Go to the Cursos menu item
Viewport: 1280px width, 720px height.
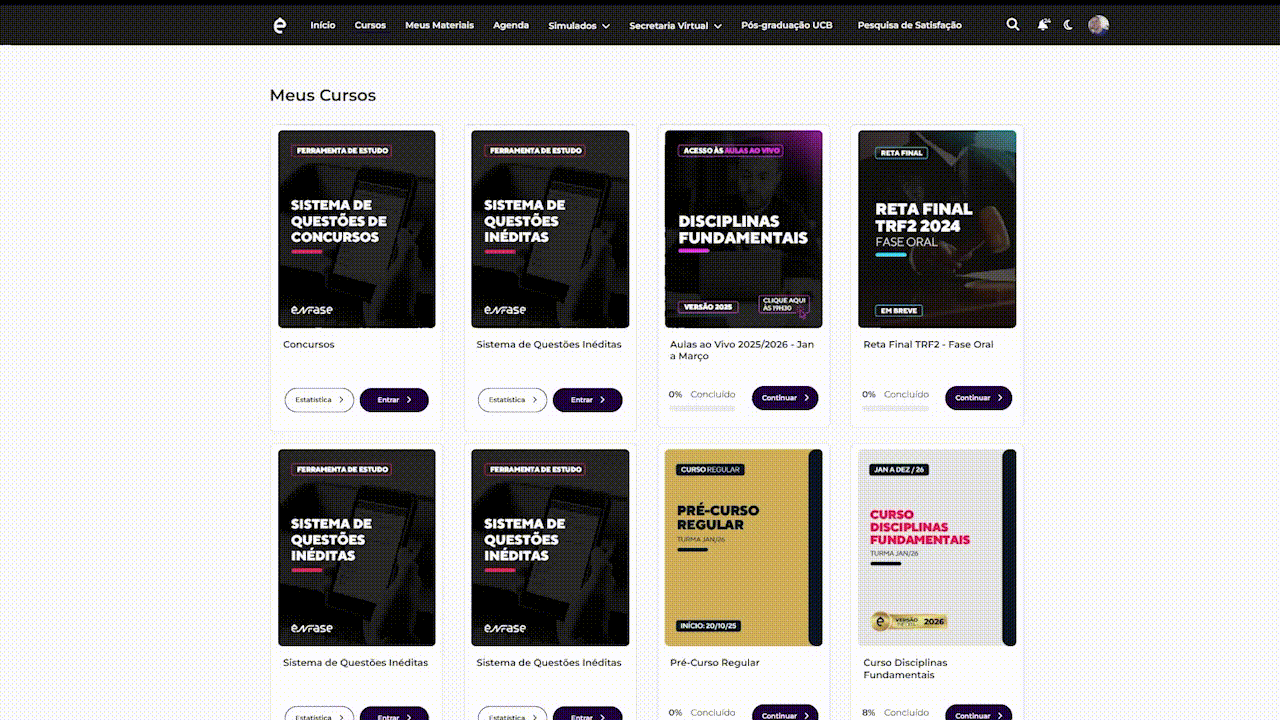coord(370,25)
